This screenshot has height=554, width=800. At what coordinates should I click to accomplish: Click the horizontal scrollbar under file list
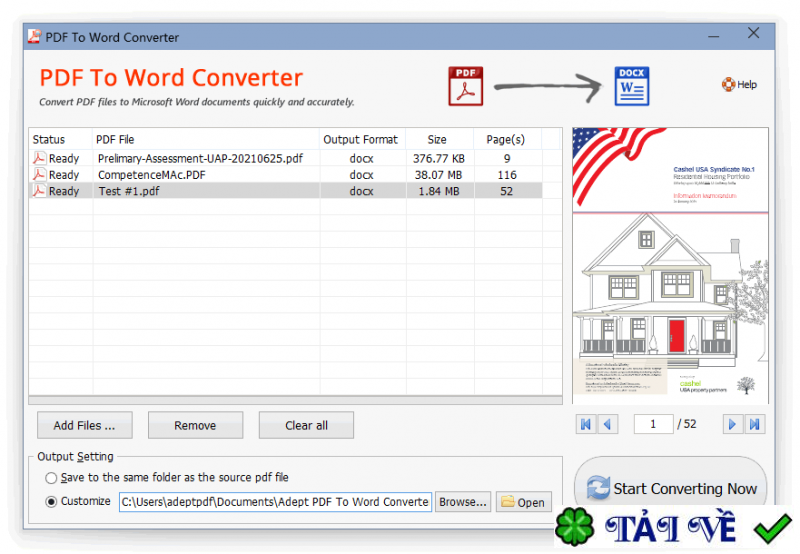pyautogui.click(x=295, y=400)
